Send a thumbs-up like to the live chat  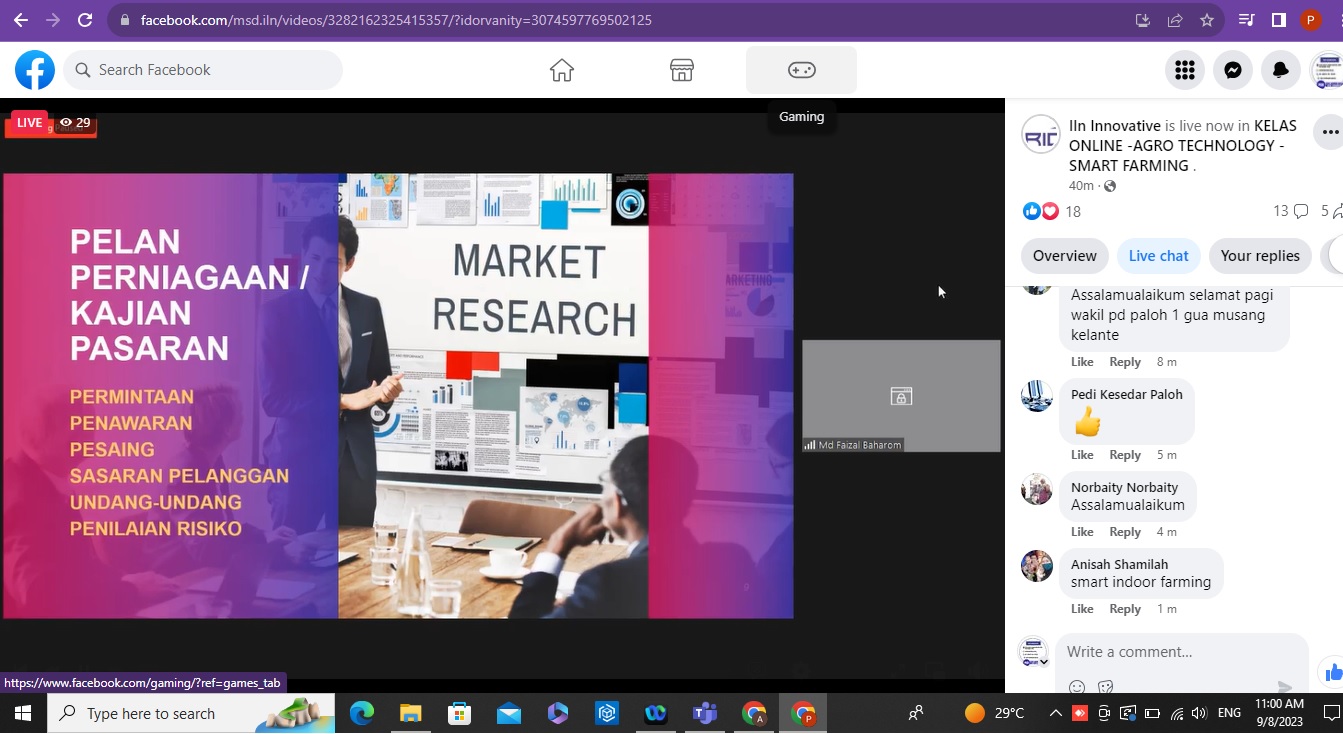pos(1333,672)
